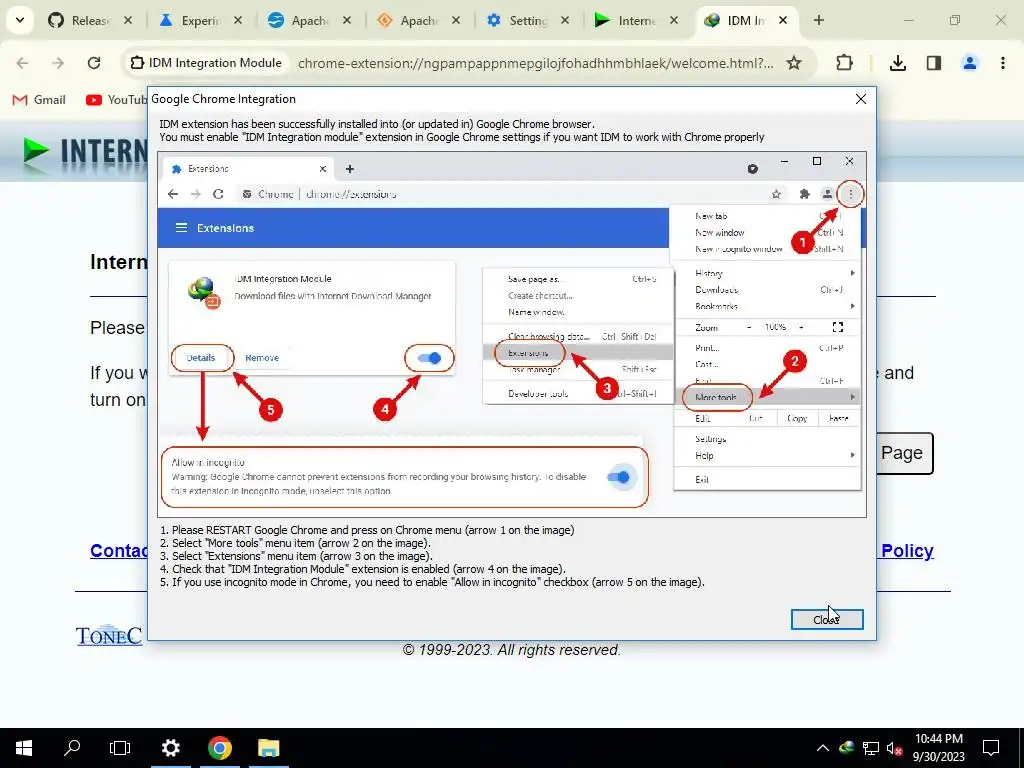Click the address bar URL
This screenshot has width=1024, height=768.
point(536,63)
